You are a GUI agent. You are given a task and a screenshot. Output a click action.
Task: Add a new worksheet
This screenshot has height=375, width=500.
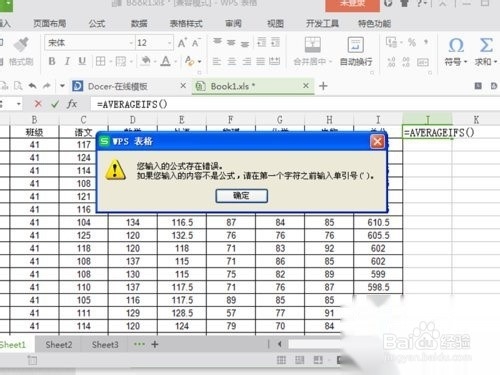(x=155, y=344)
